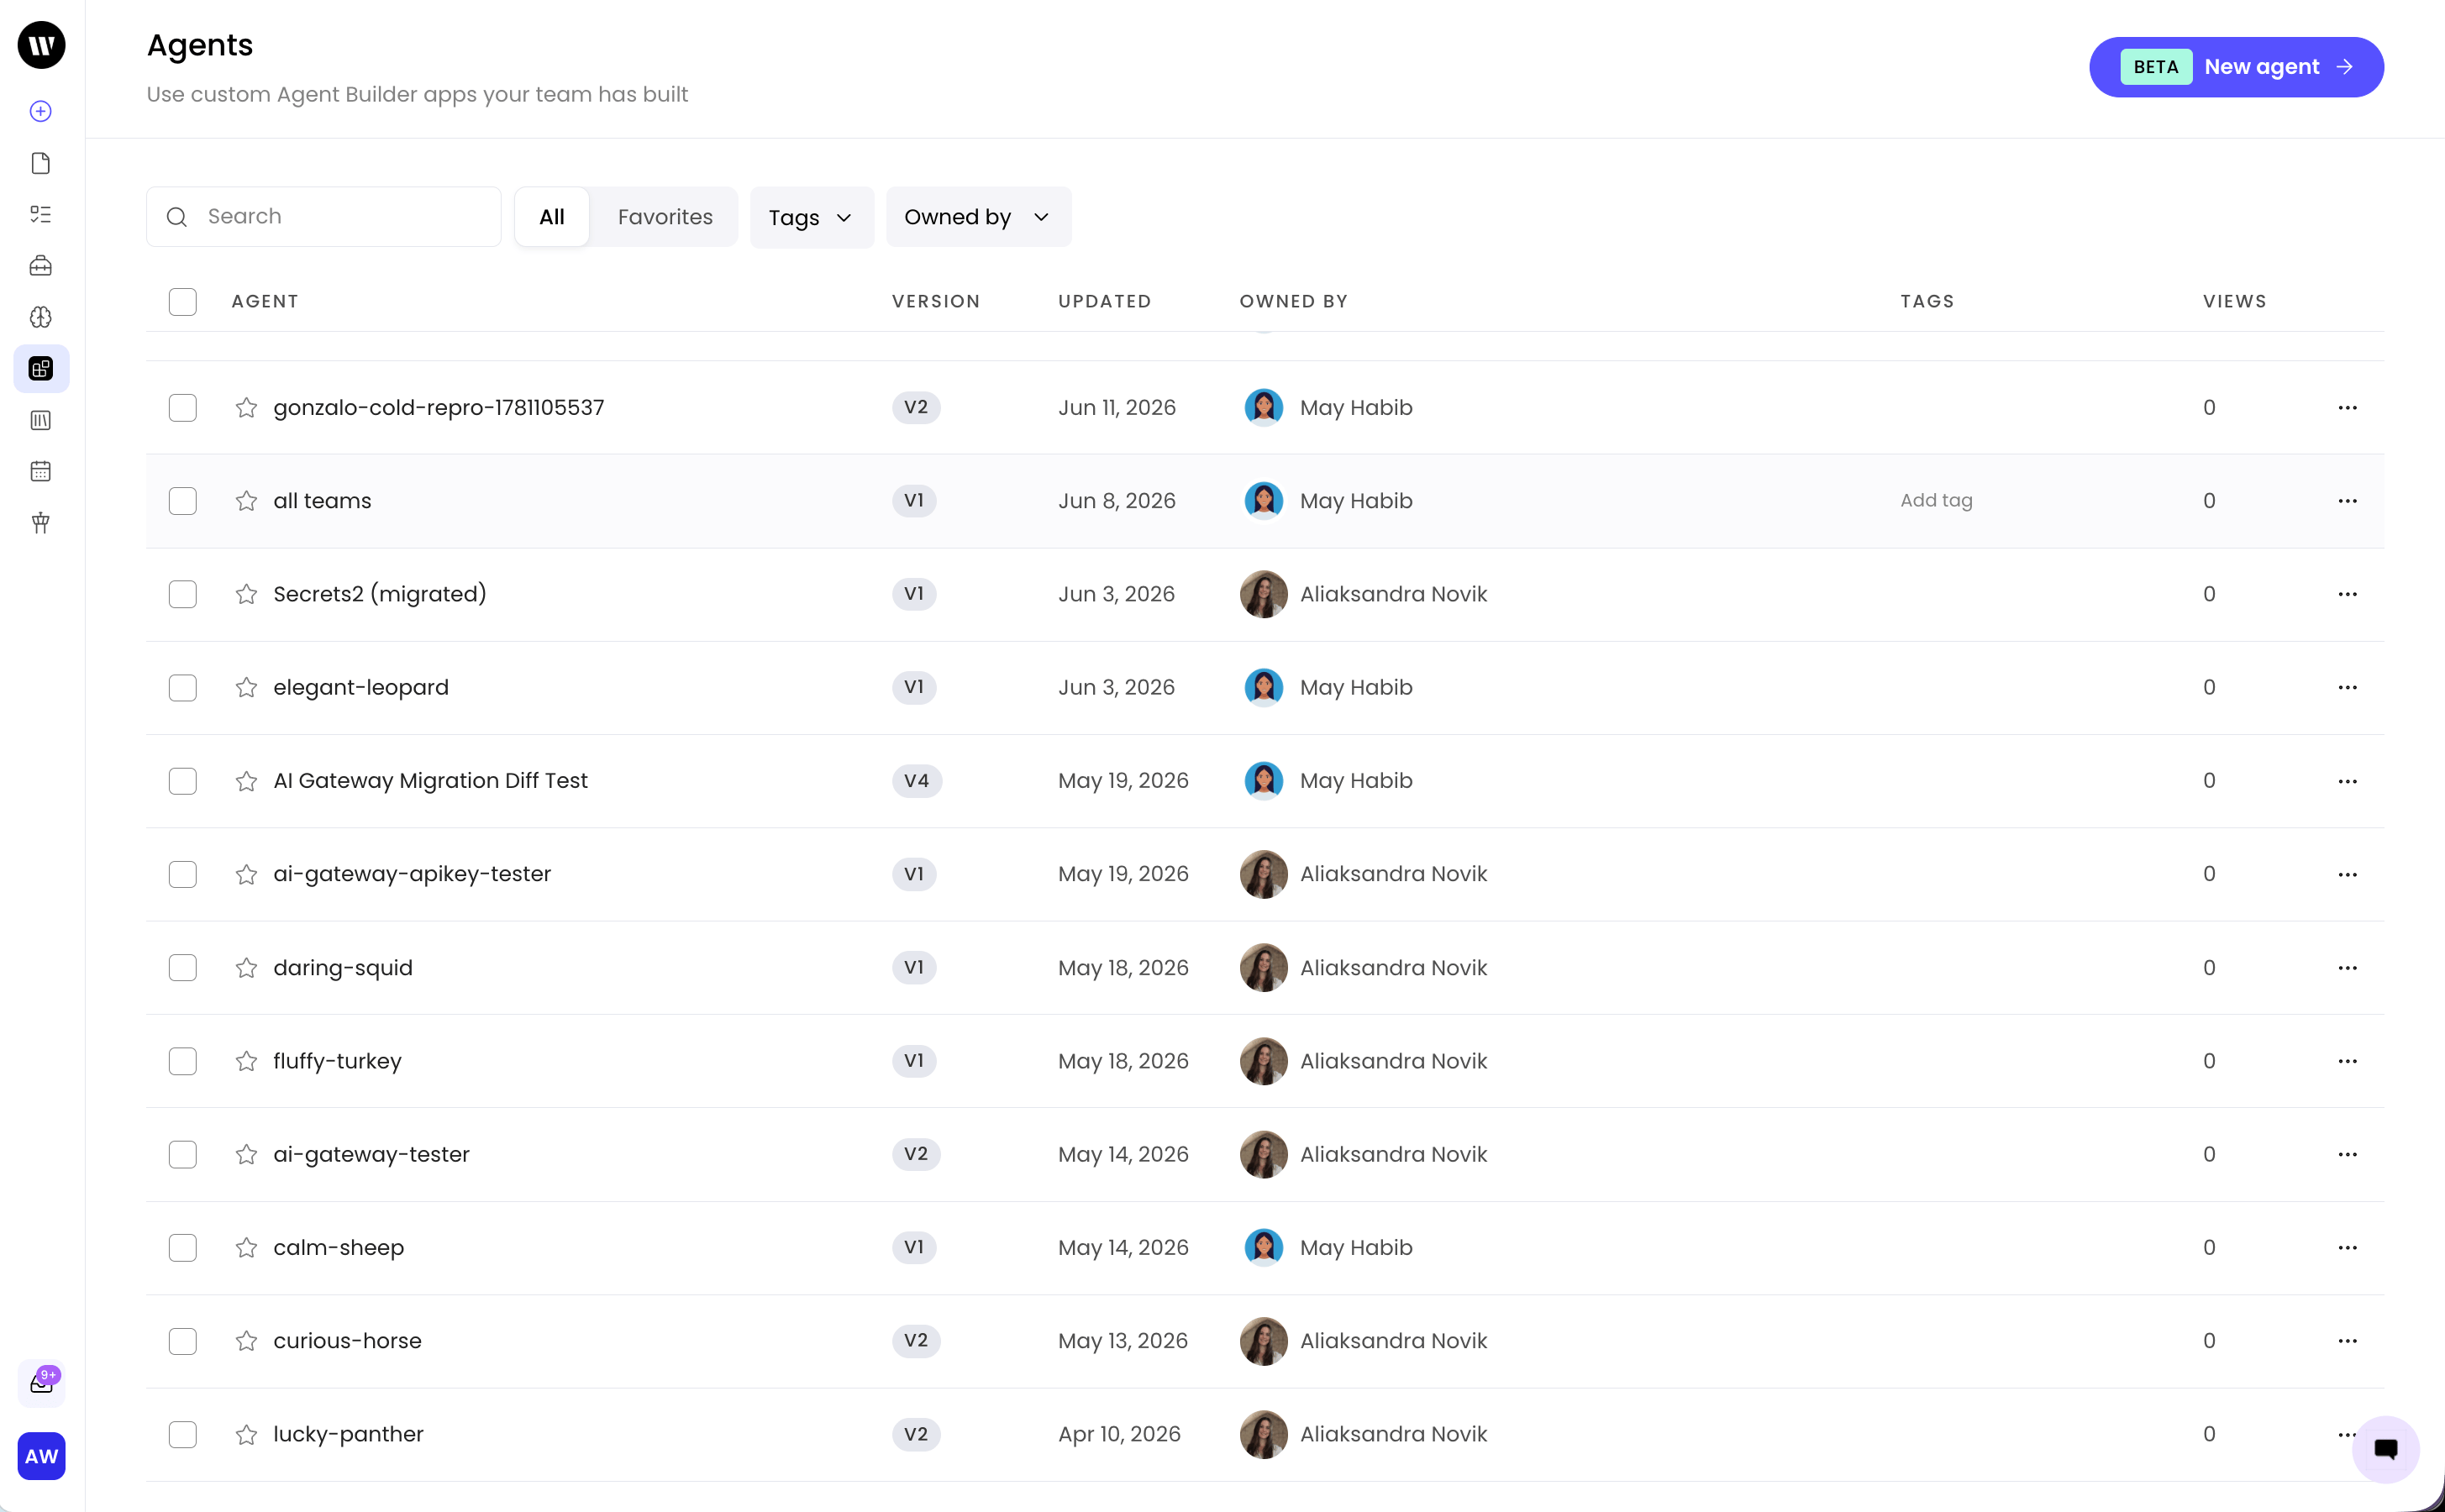Image resolution: width=2445 pixels, height=1512 pixels.
Task: Open the calendar icon in sidebar
Action: 41,471
